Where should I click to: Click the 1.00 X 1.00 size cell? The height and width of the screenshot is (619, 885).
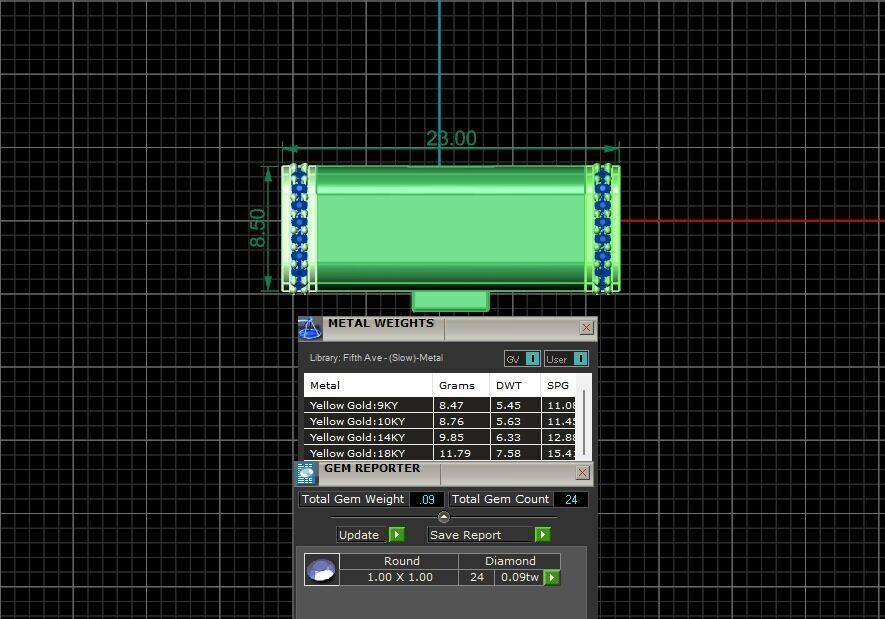click(x=400, y=577)
